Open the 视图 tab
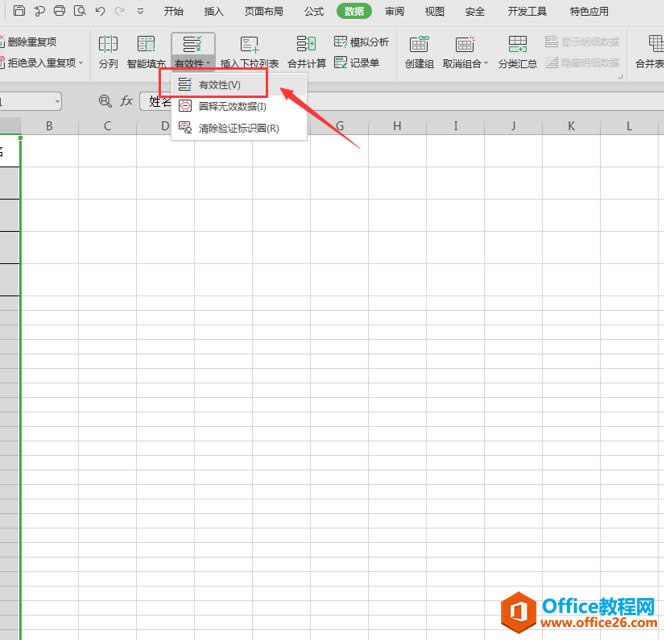This screenshot has height=640, width=664. [434, 11]
